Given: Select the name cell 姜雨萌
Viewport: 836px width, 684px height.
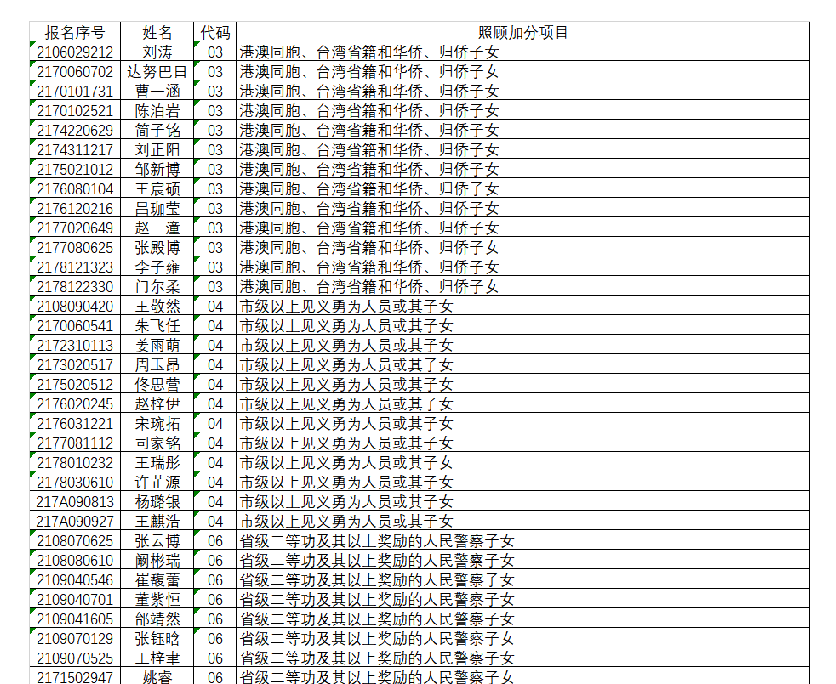Looking at the screenshot, I should [x=157, y=345].
